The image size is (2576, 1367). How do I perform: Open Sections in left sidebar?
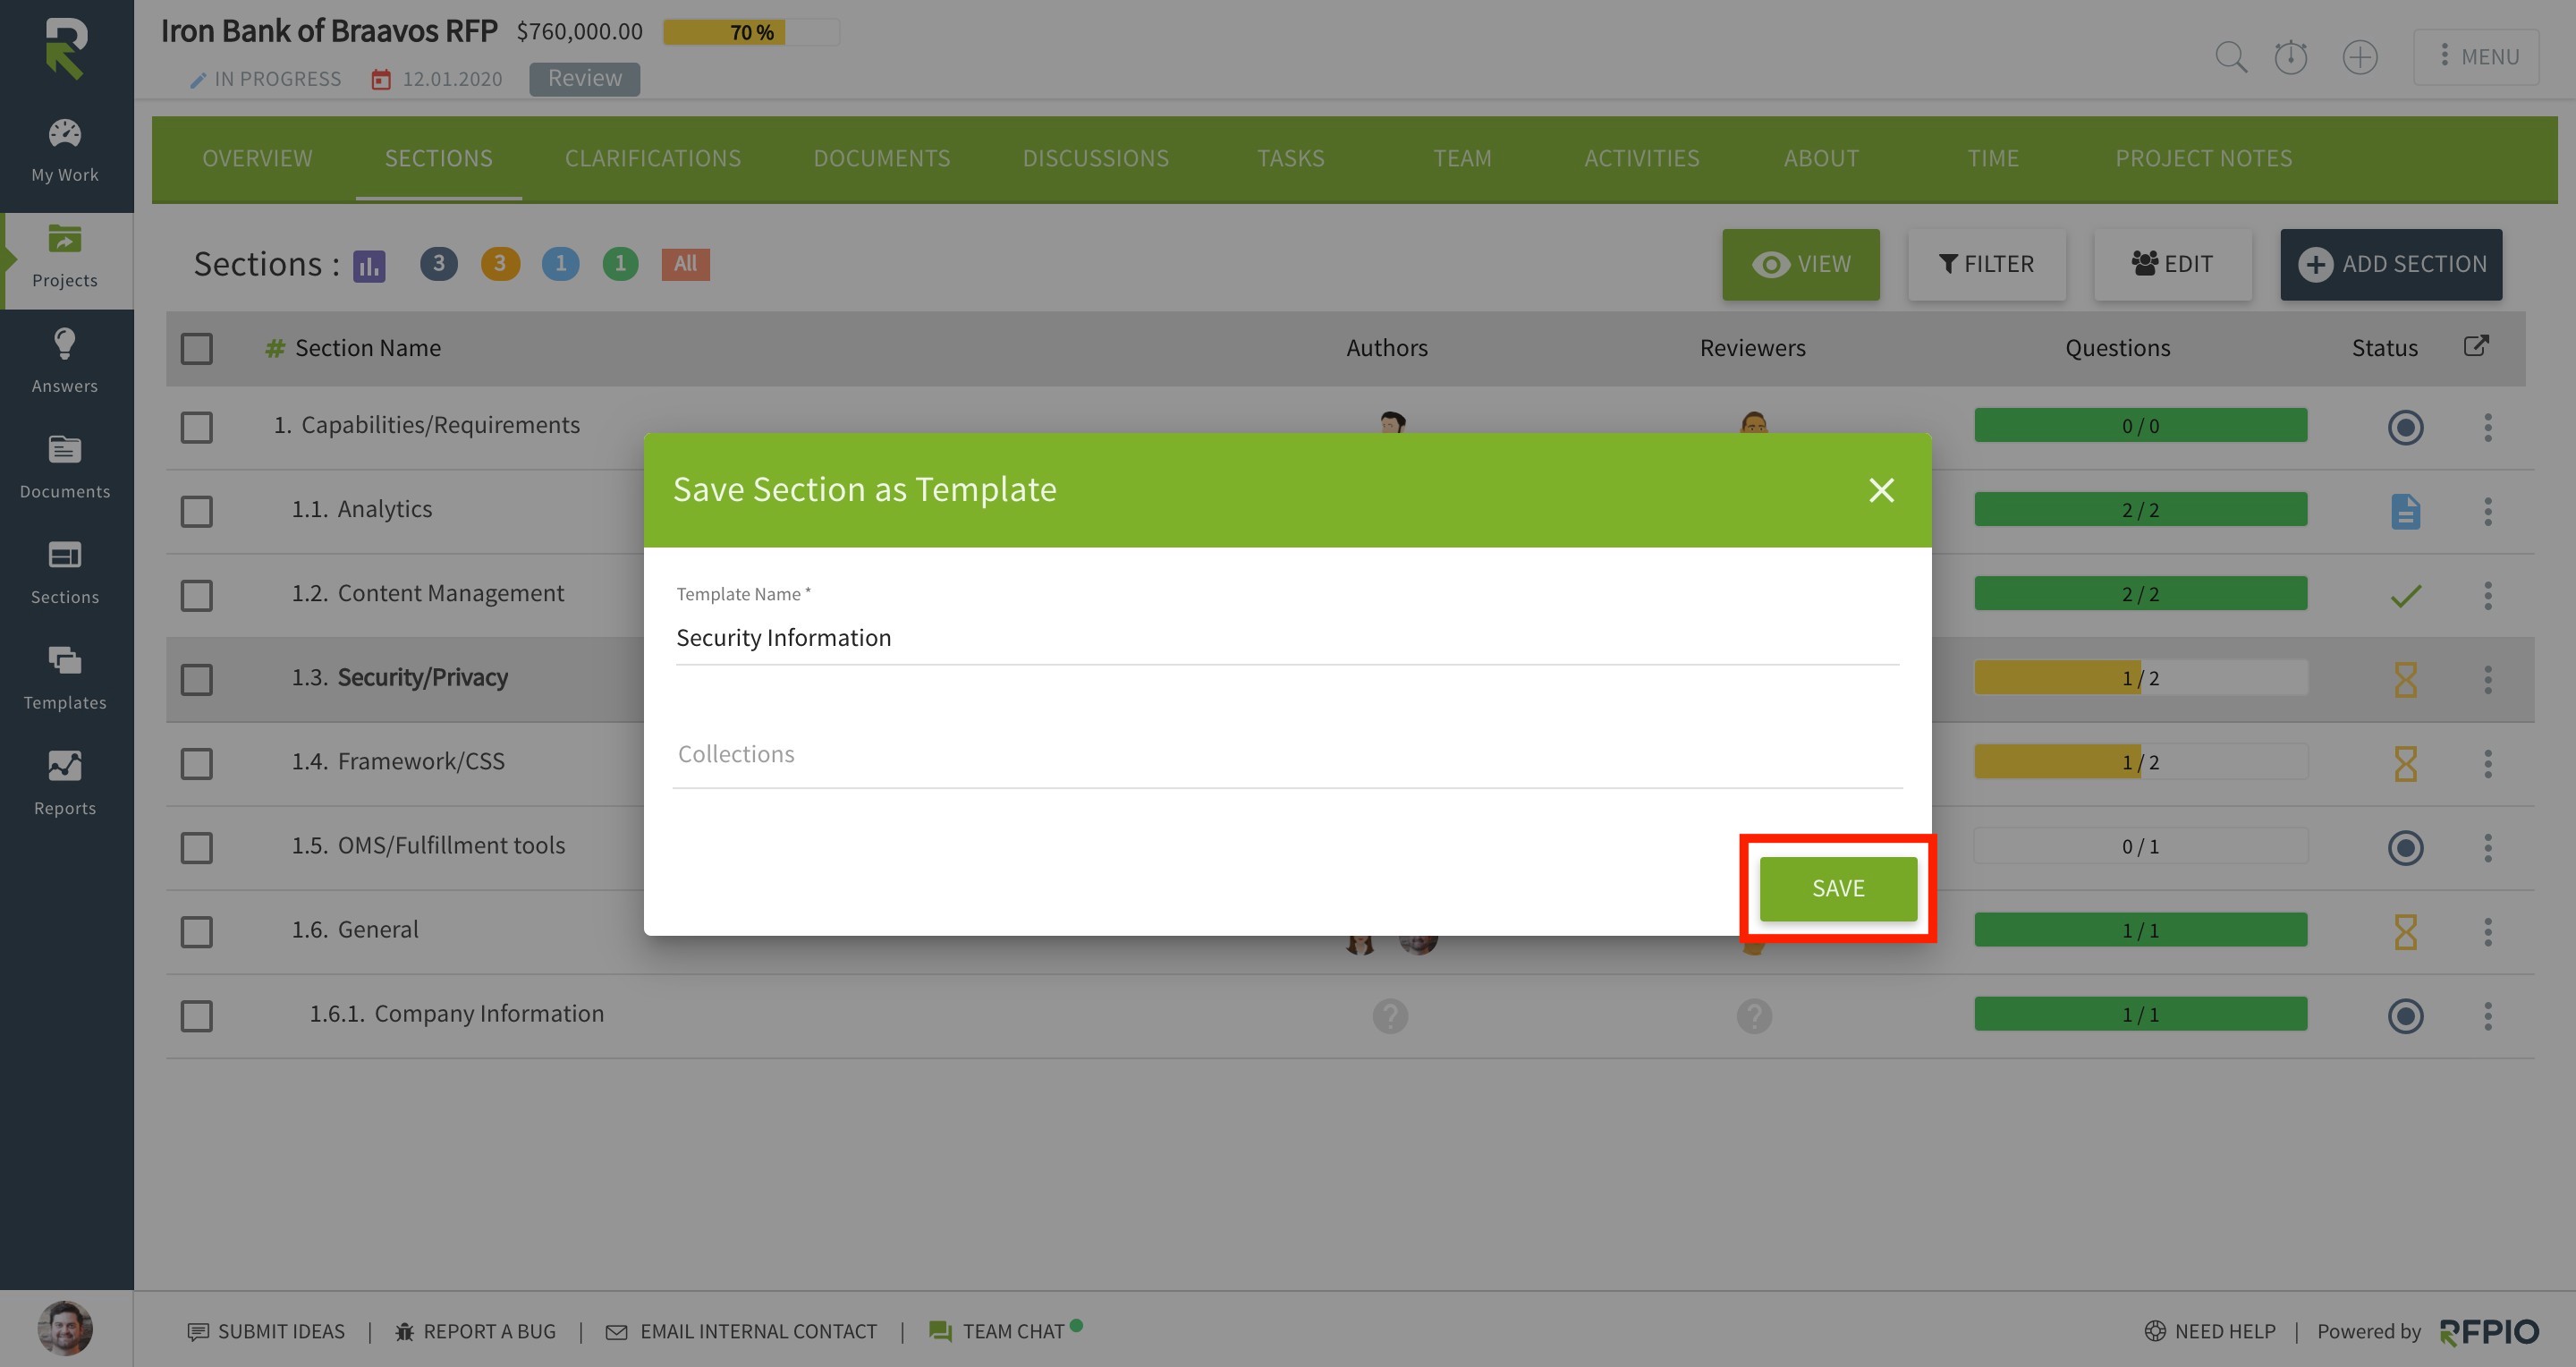click(x=65, y=573)
